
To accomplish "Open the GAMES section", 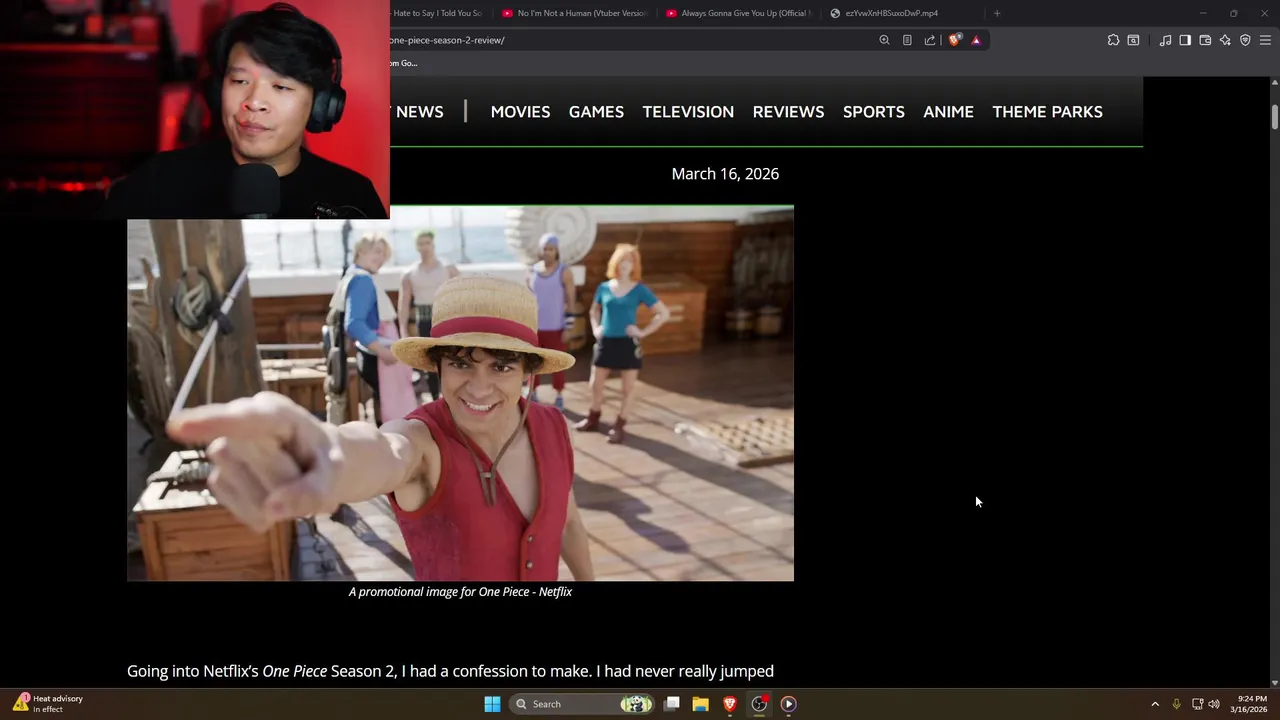I will click(x=596, y=112).
